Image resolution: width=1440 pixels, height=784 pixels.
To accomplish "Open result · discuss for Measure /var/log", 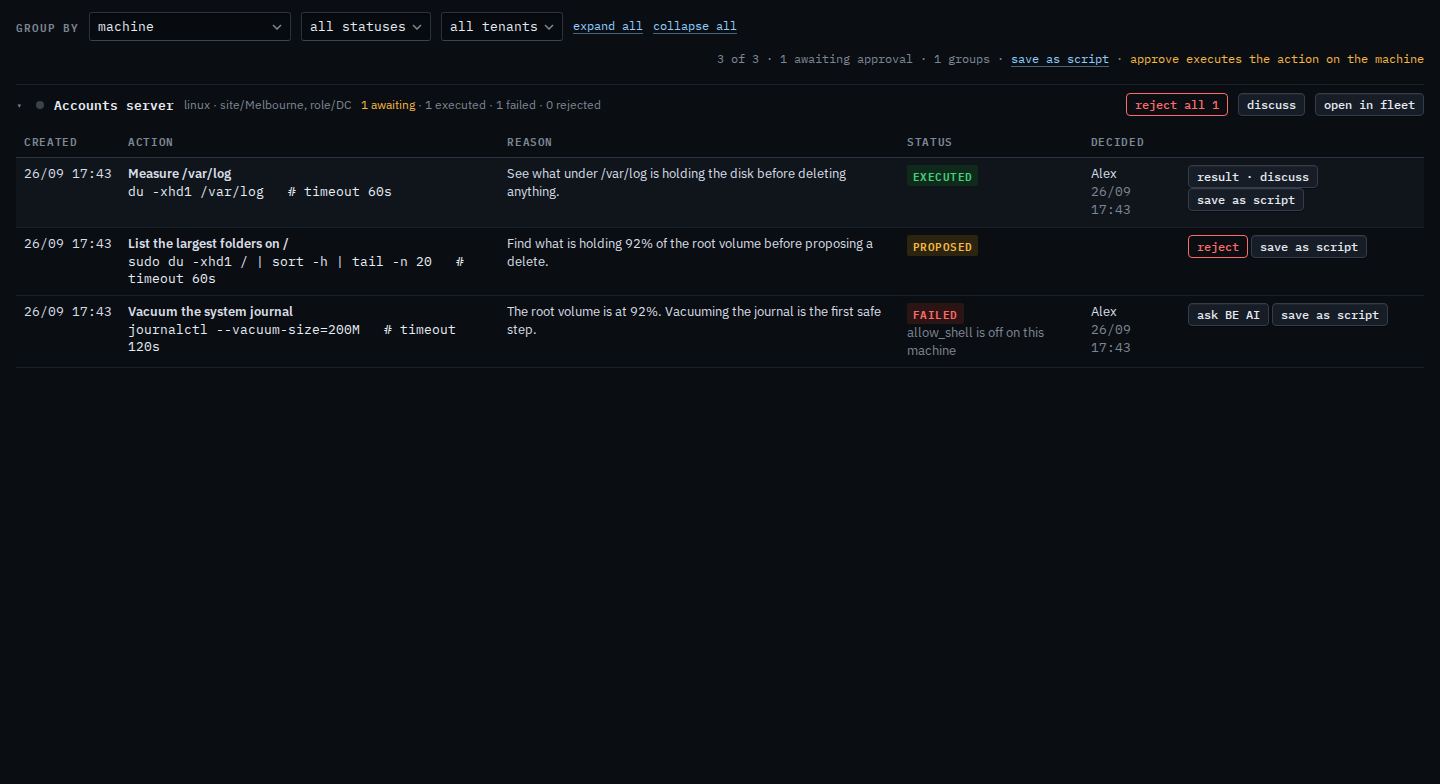I will click(1253, 177).
